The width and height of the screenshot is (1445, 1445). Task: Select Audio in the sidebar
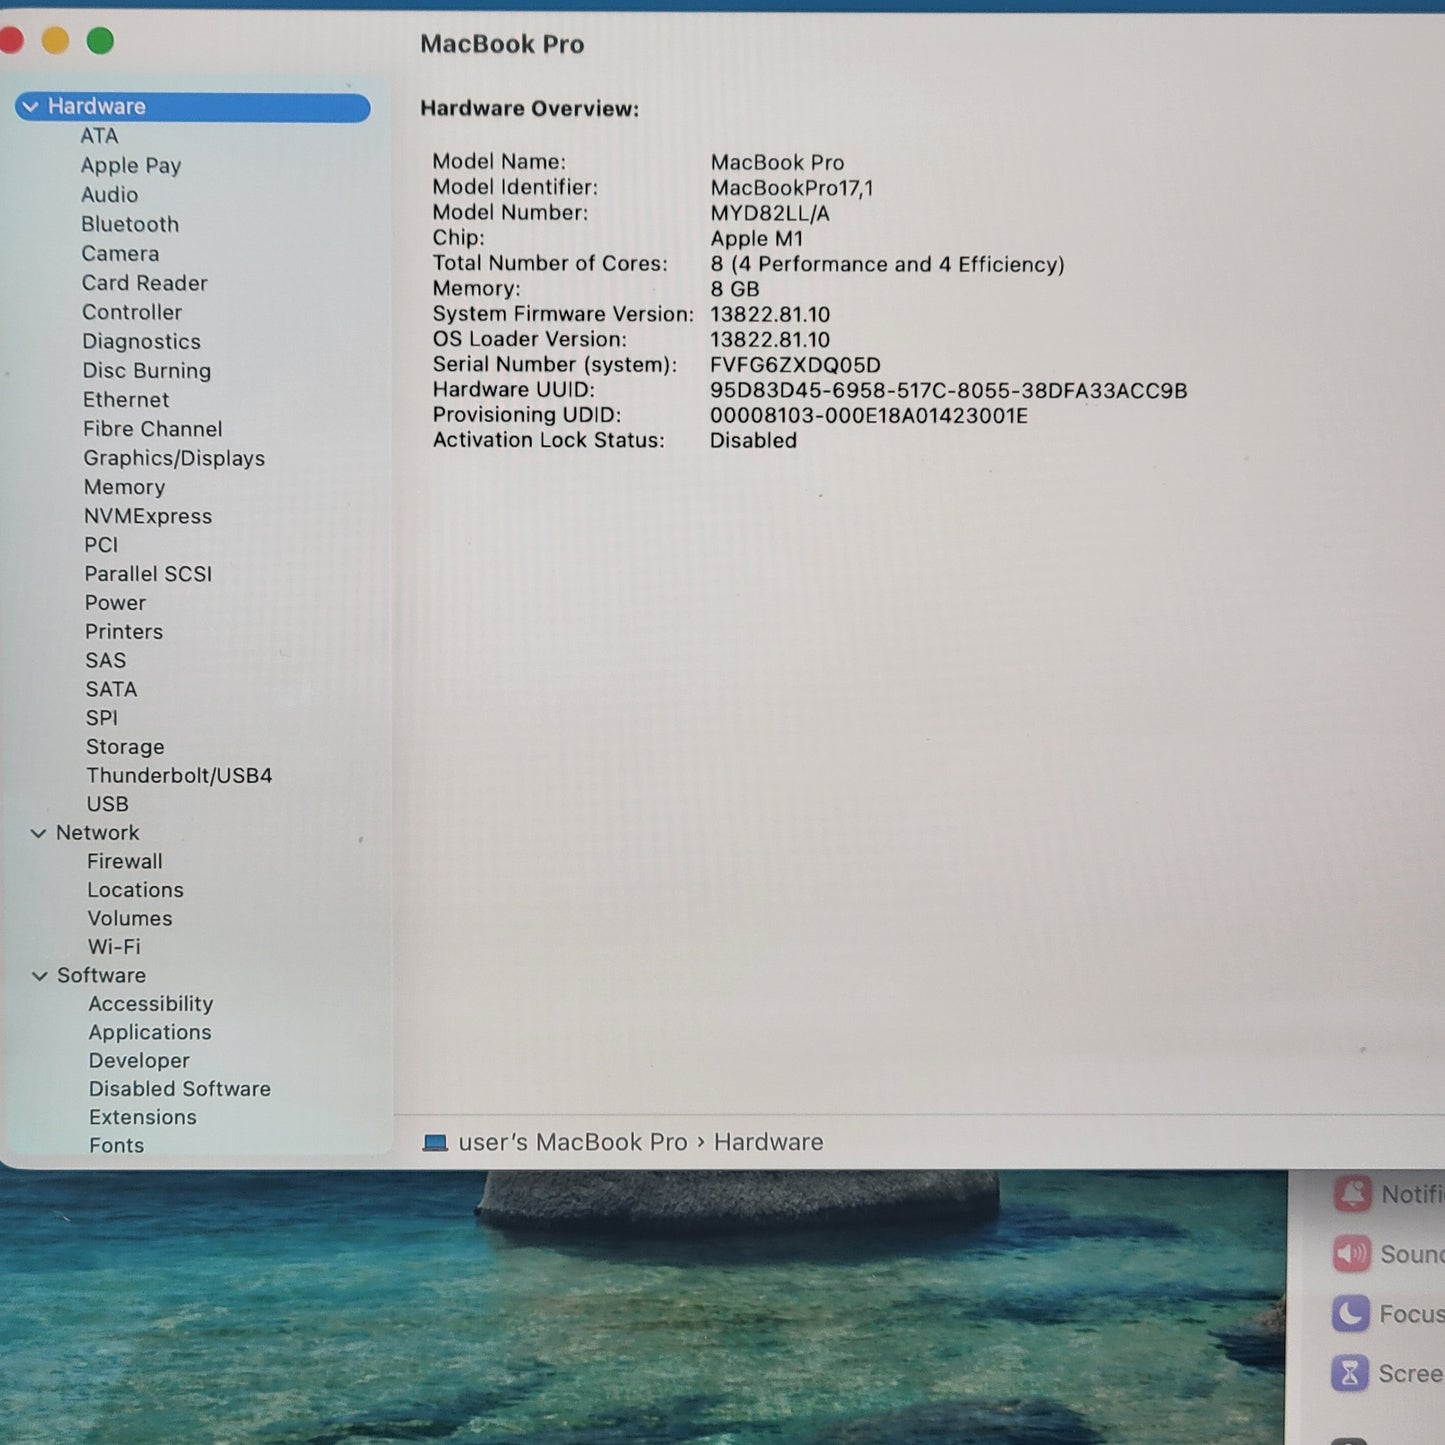pos(110,195)
